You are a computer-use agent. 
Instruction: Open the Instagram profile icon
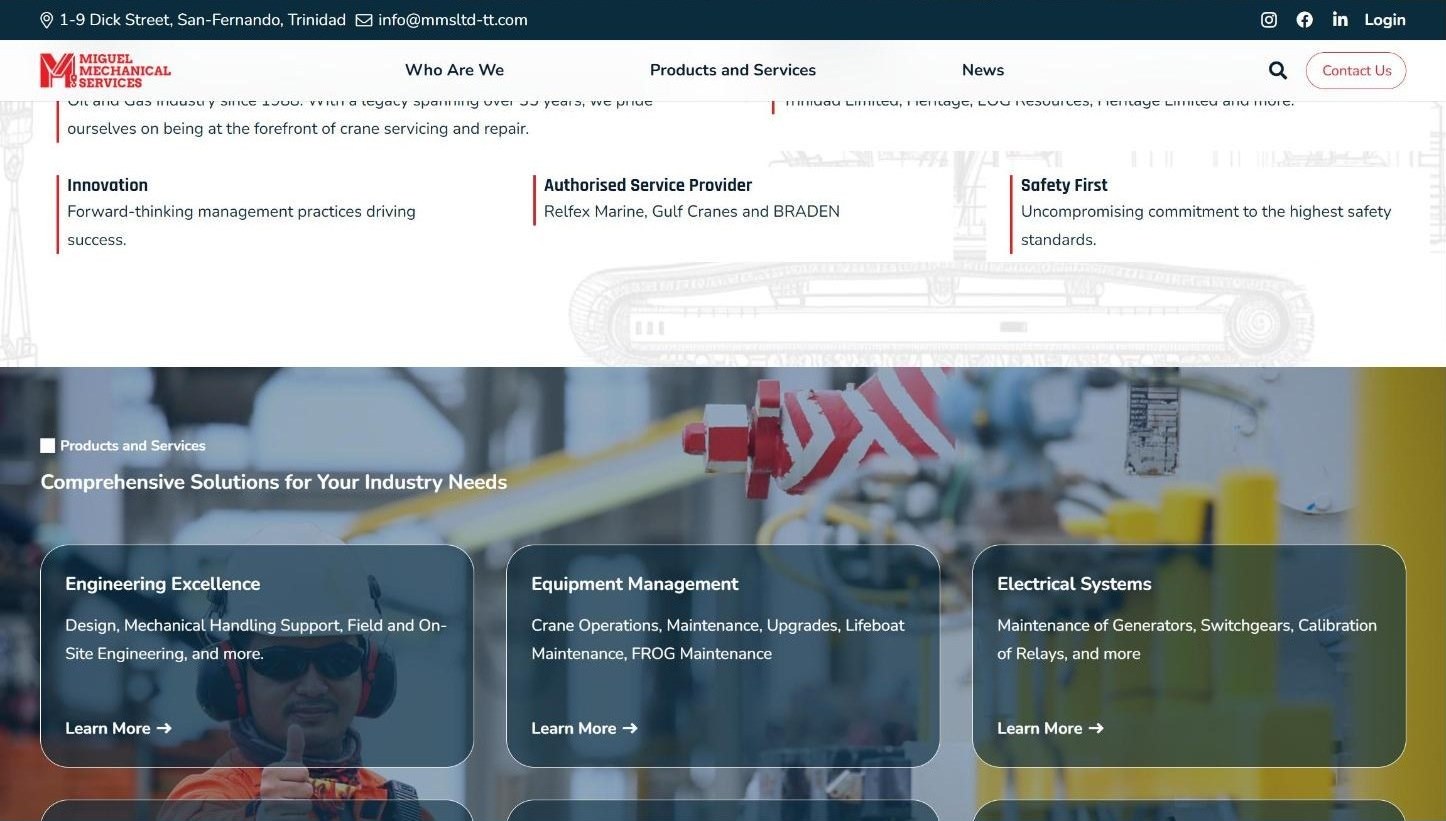(x=1269, y=20)
